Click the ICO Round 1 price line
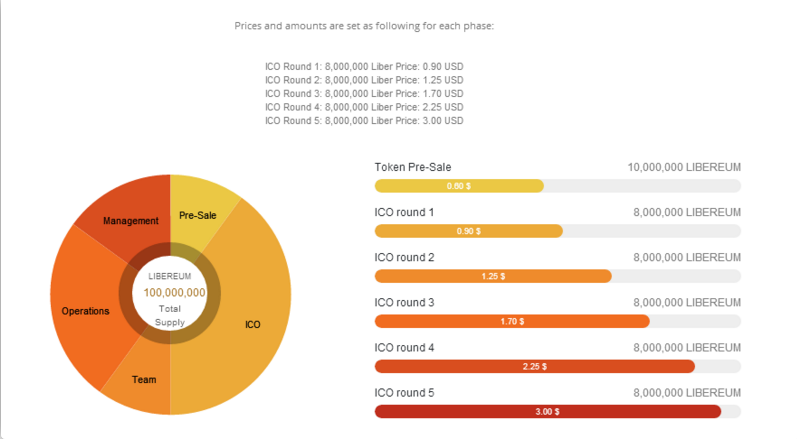 click(x=364, y=67)
